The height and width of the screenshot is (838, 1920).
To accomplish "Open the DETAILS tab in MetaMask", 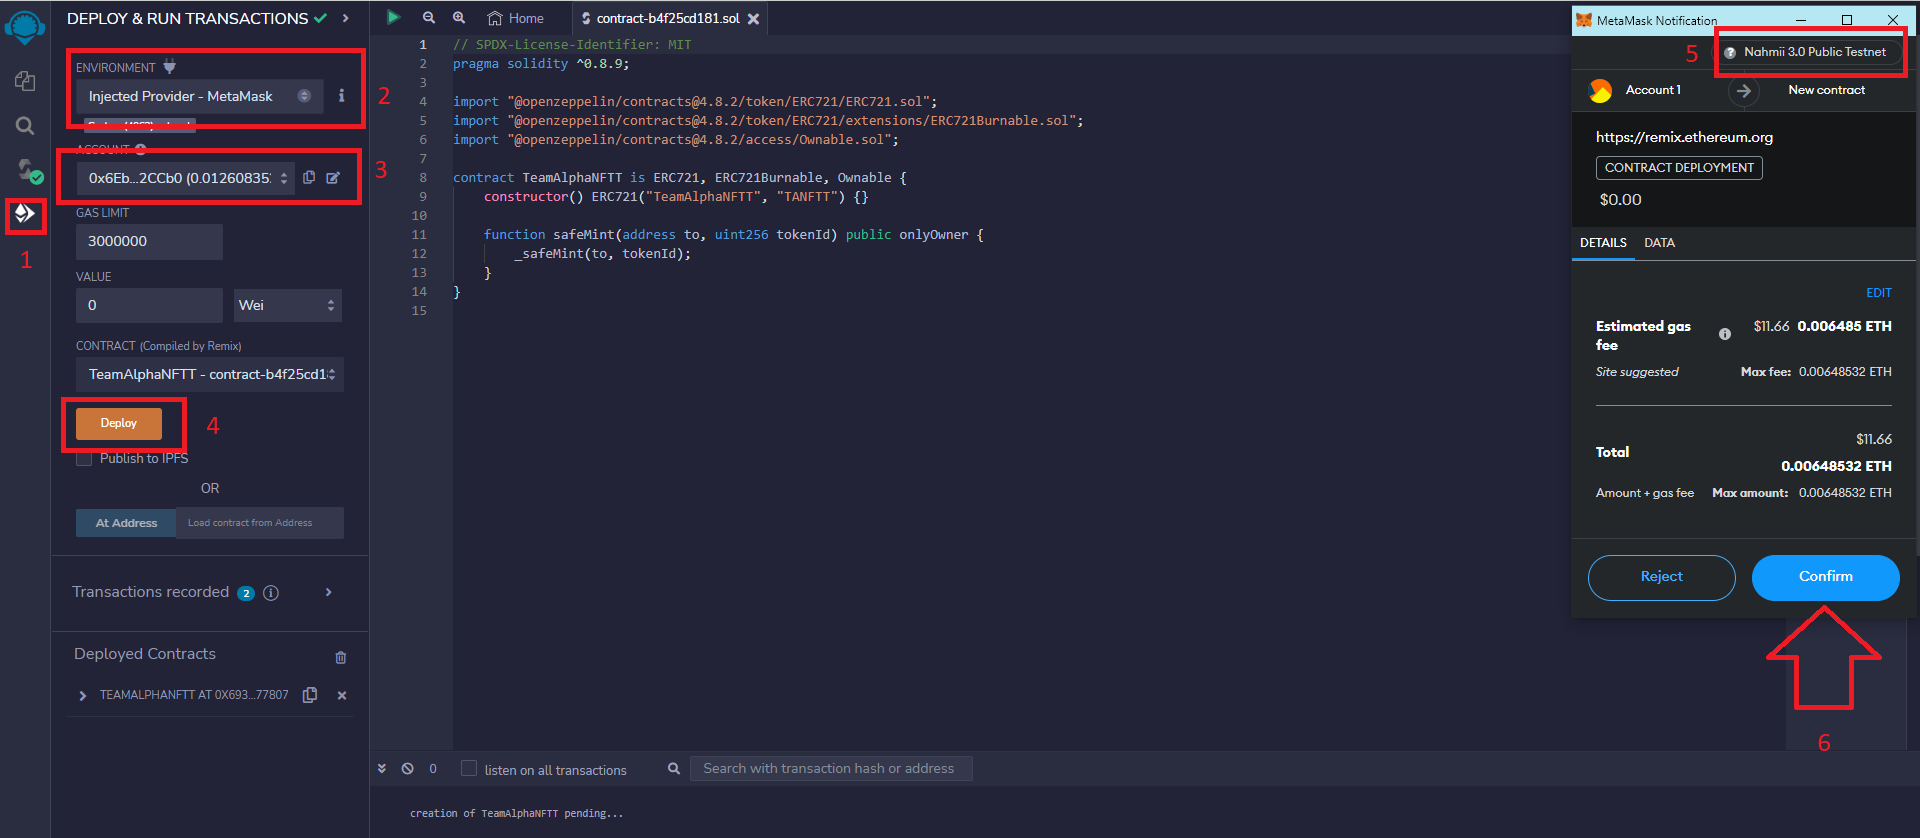I will click(x=1603, y=243).
